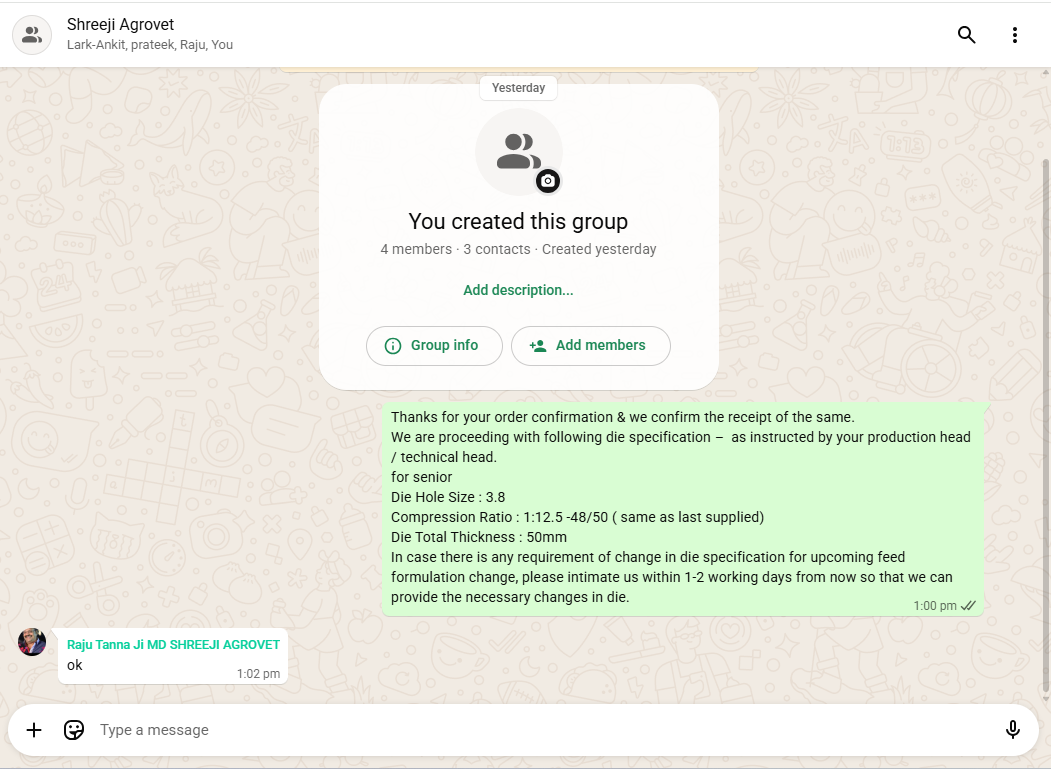Click the chat's vertical scrollbar

1046,420
